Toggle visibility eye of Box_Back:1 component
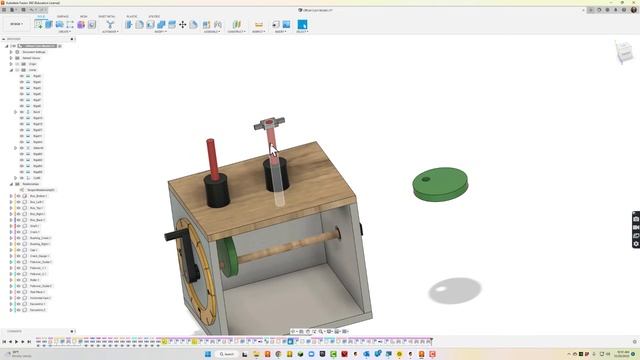Screen dimensions: 640x360 point(18,220)
